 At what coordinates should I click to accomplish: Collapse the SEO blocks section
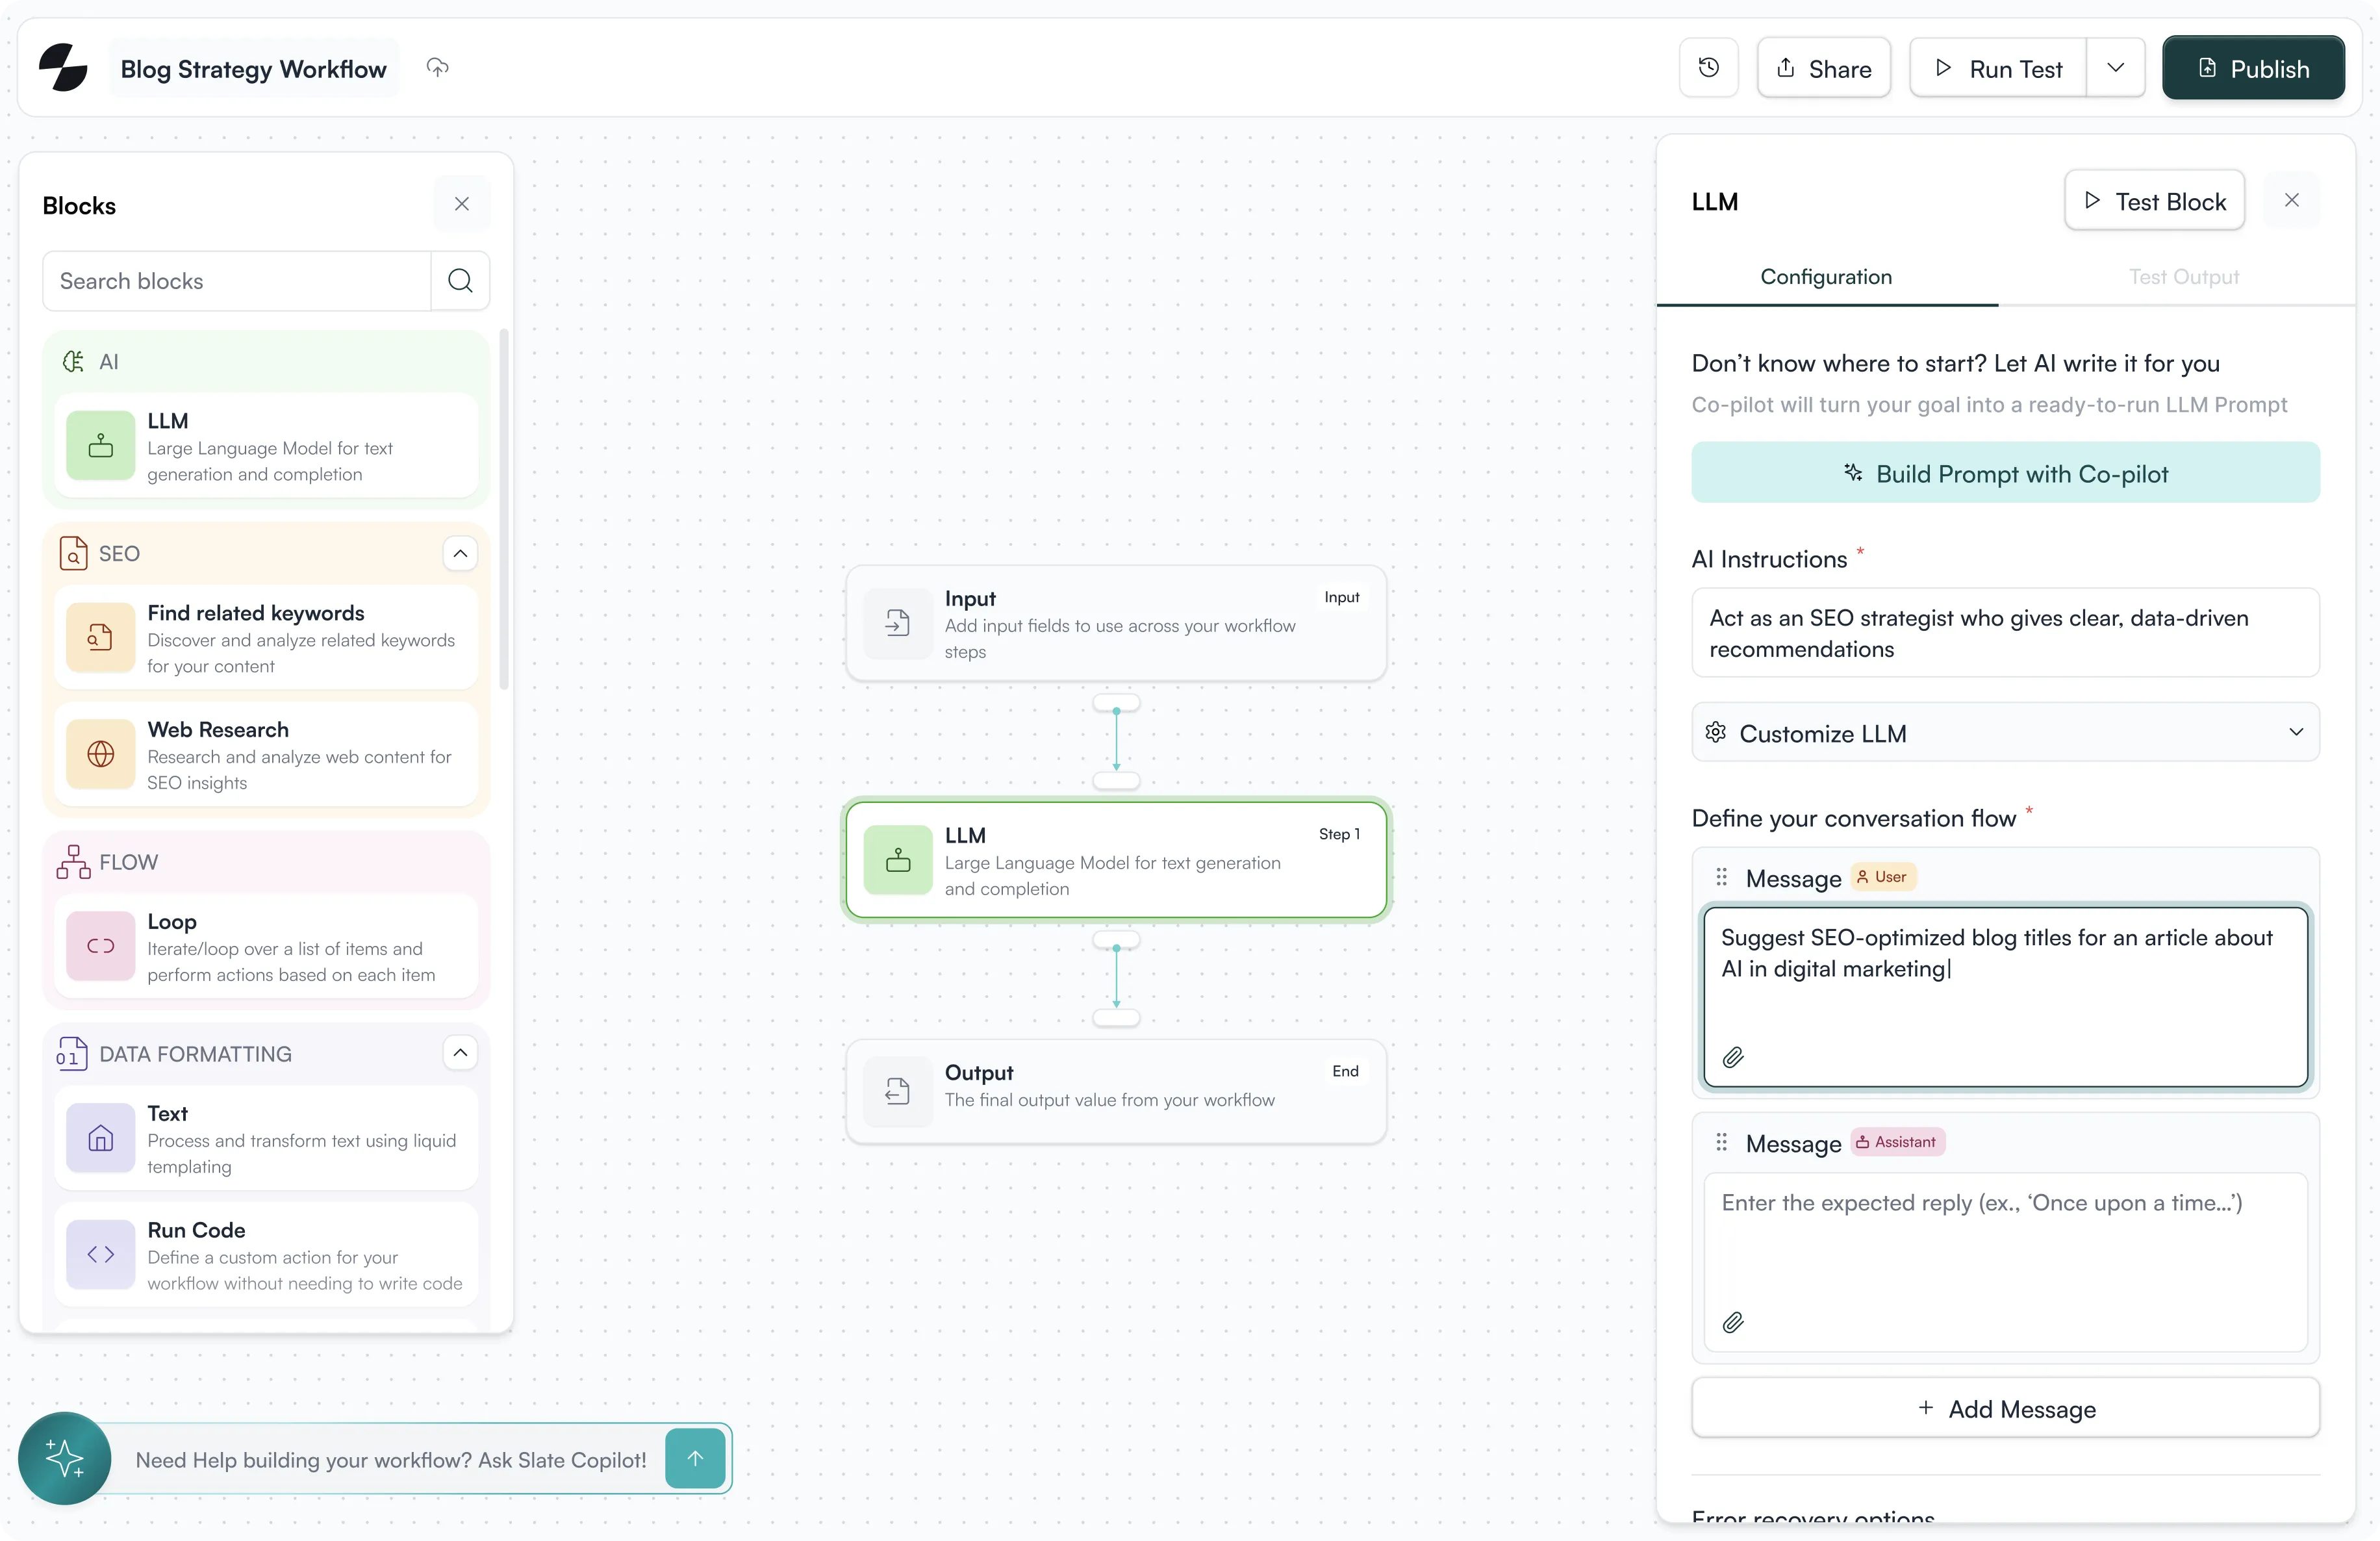click(x=460, y=553)
